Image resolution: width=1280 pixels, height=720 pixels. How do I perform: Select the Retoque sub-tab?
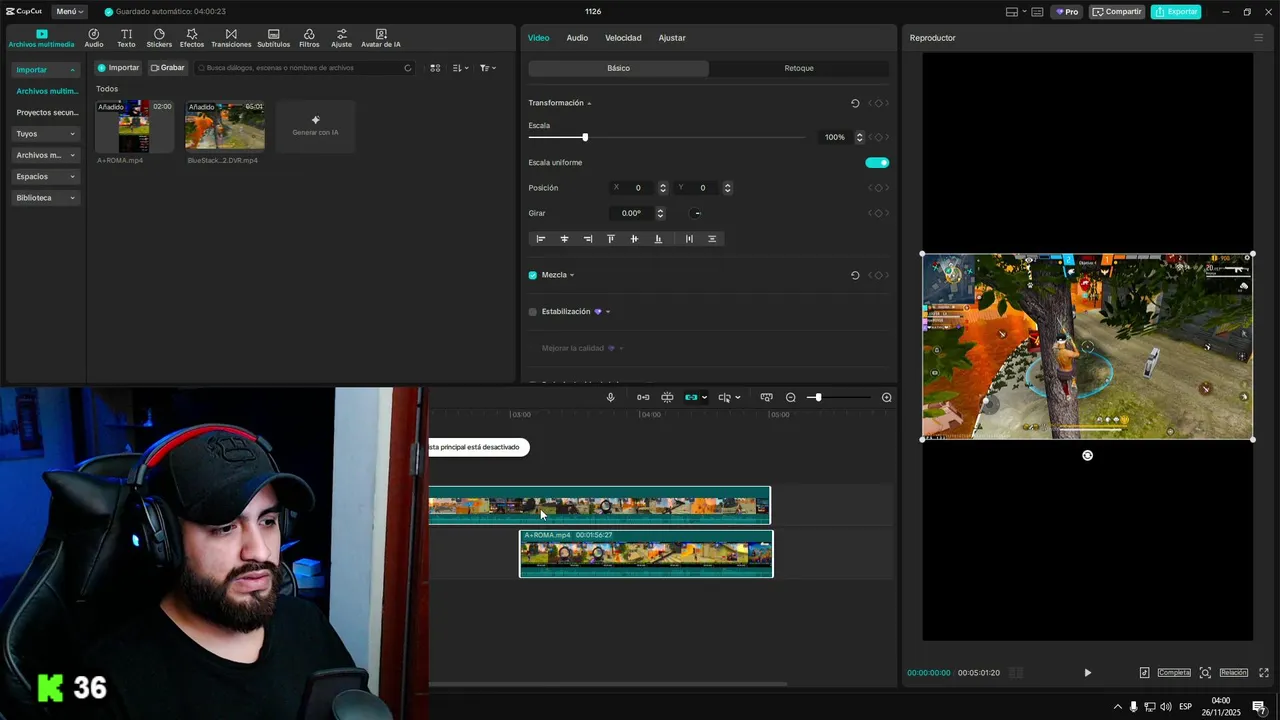click(799, 68)
